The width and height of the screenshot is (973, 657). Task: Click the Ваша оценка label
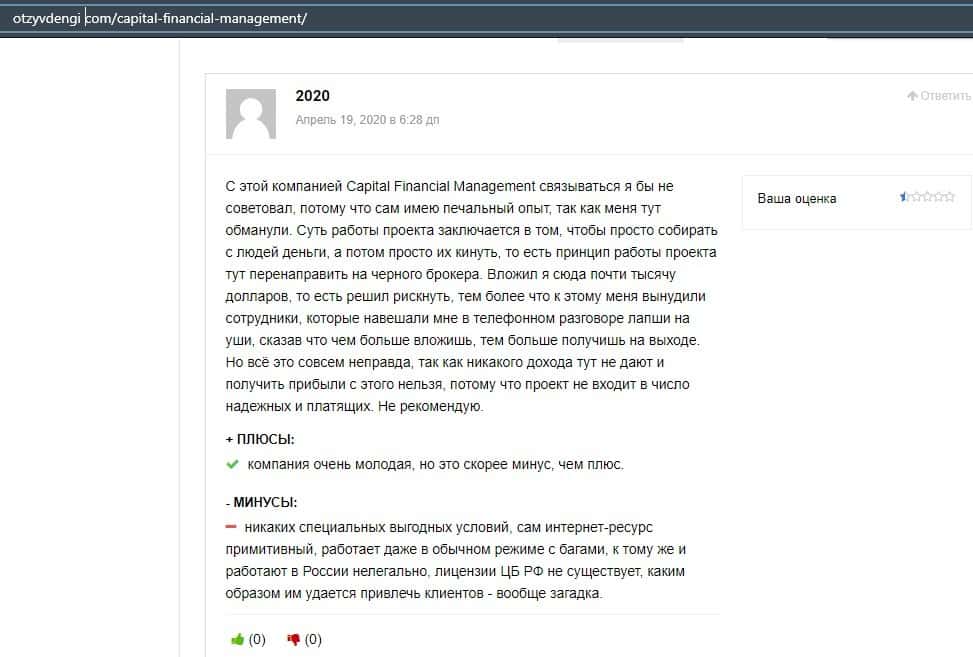tap(797, 199)
